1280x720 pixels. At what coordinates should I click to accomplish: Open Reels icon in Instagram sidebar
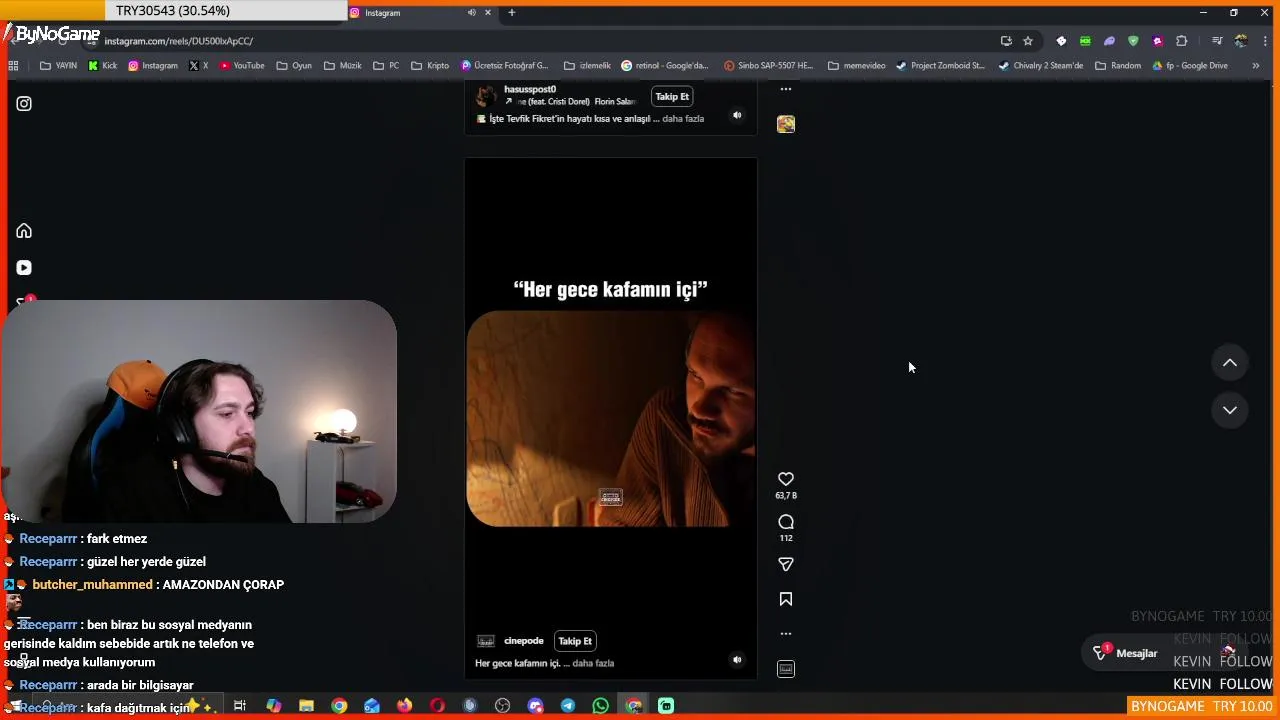click(x=24, y=268)
